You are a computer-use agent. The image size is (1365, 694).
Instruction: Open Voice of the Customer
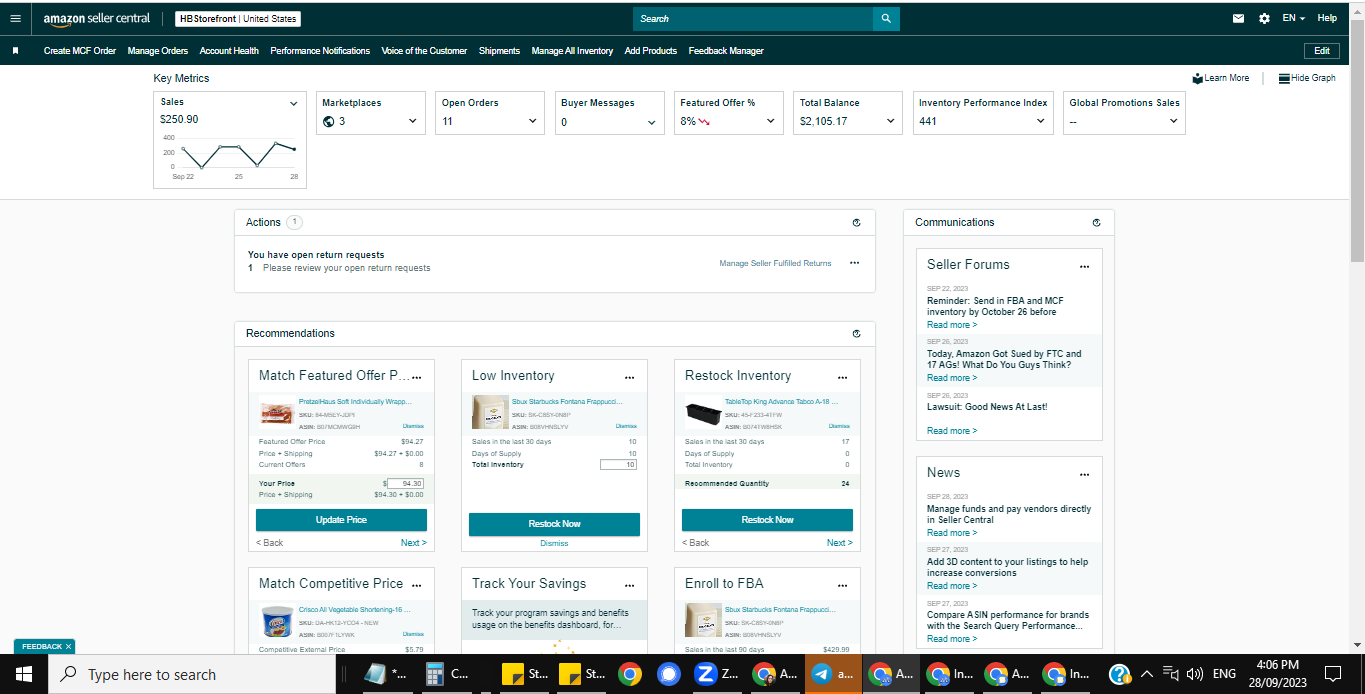(424, 51)
